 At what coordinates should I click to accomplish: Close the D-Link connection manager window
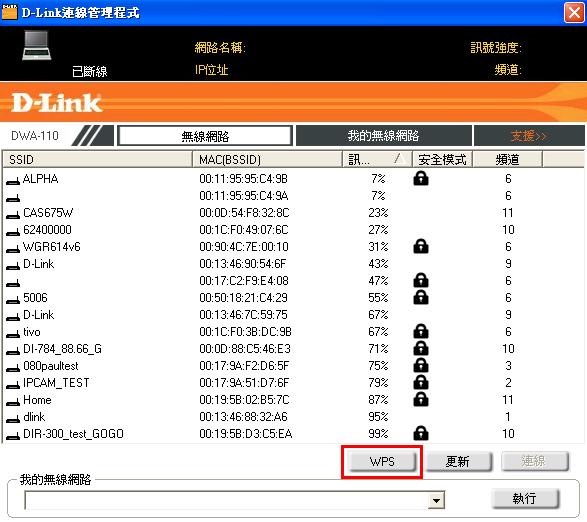point(574,12)
